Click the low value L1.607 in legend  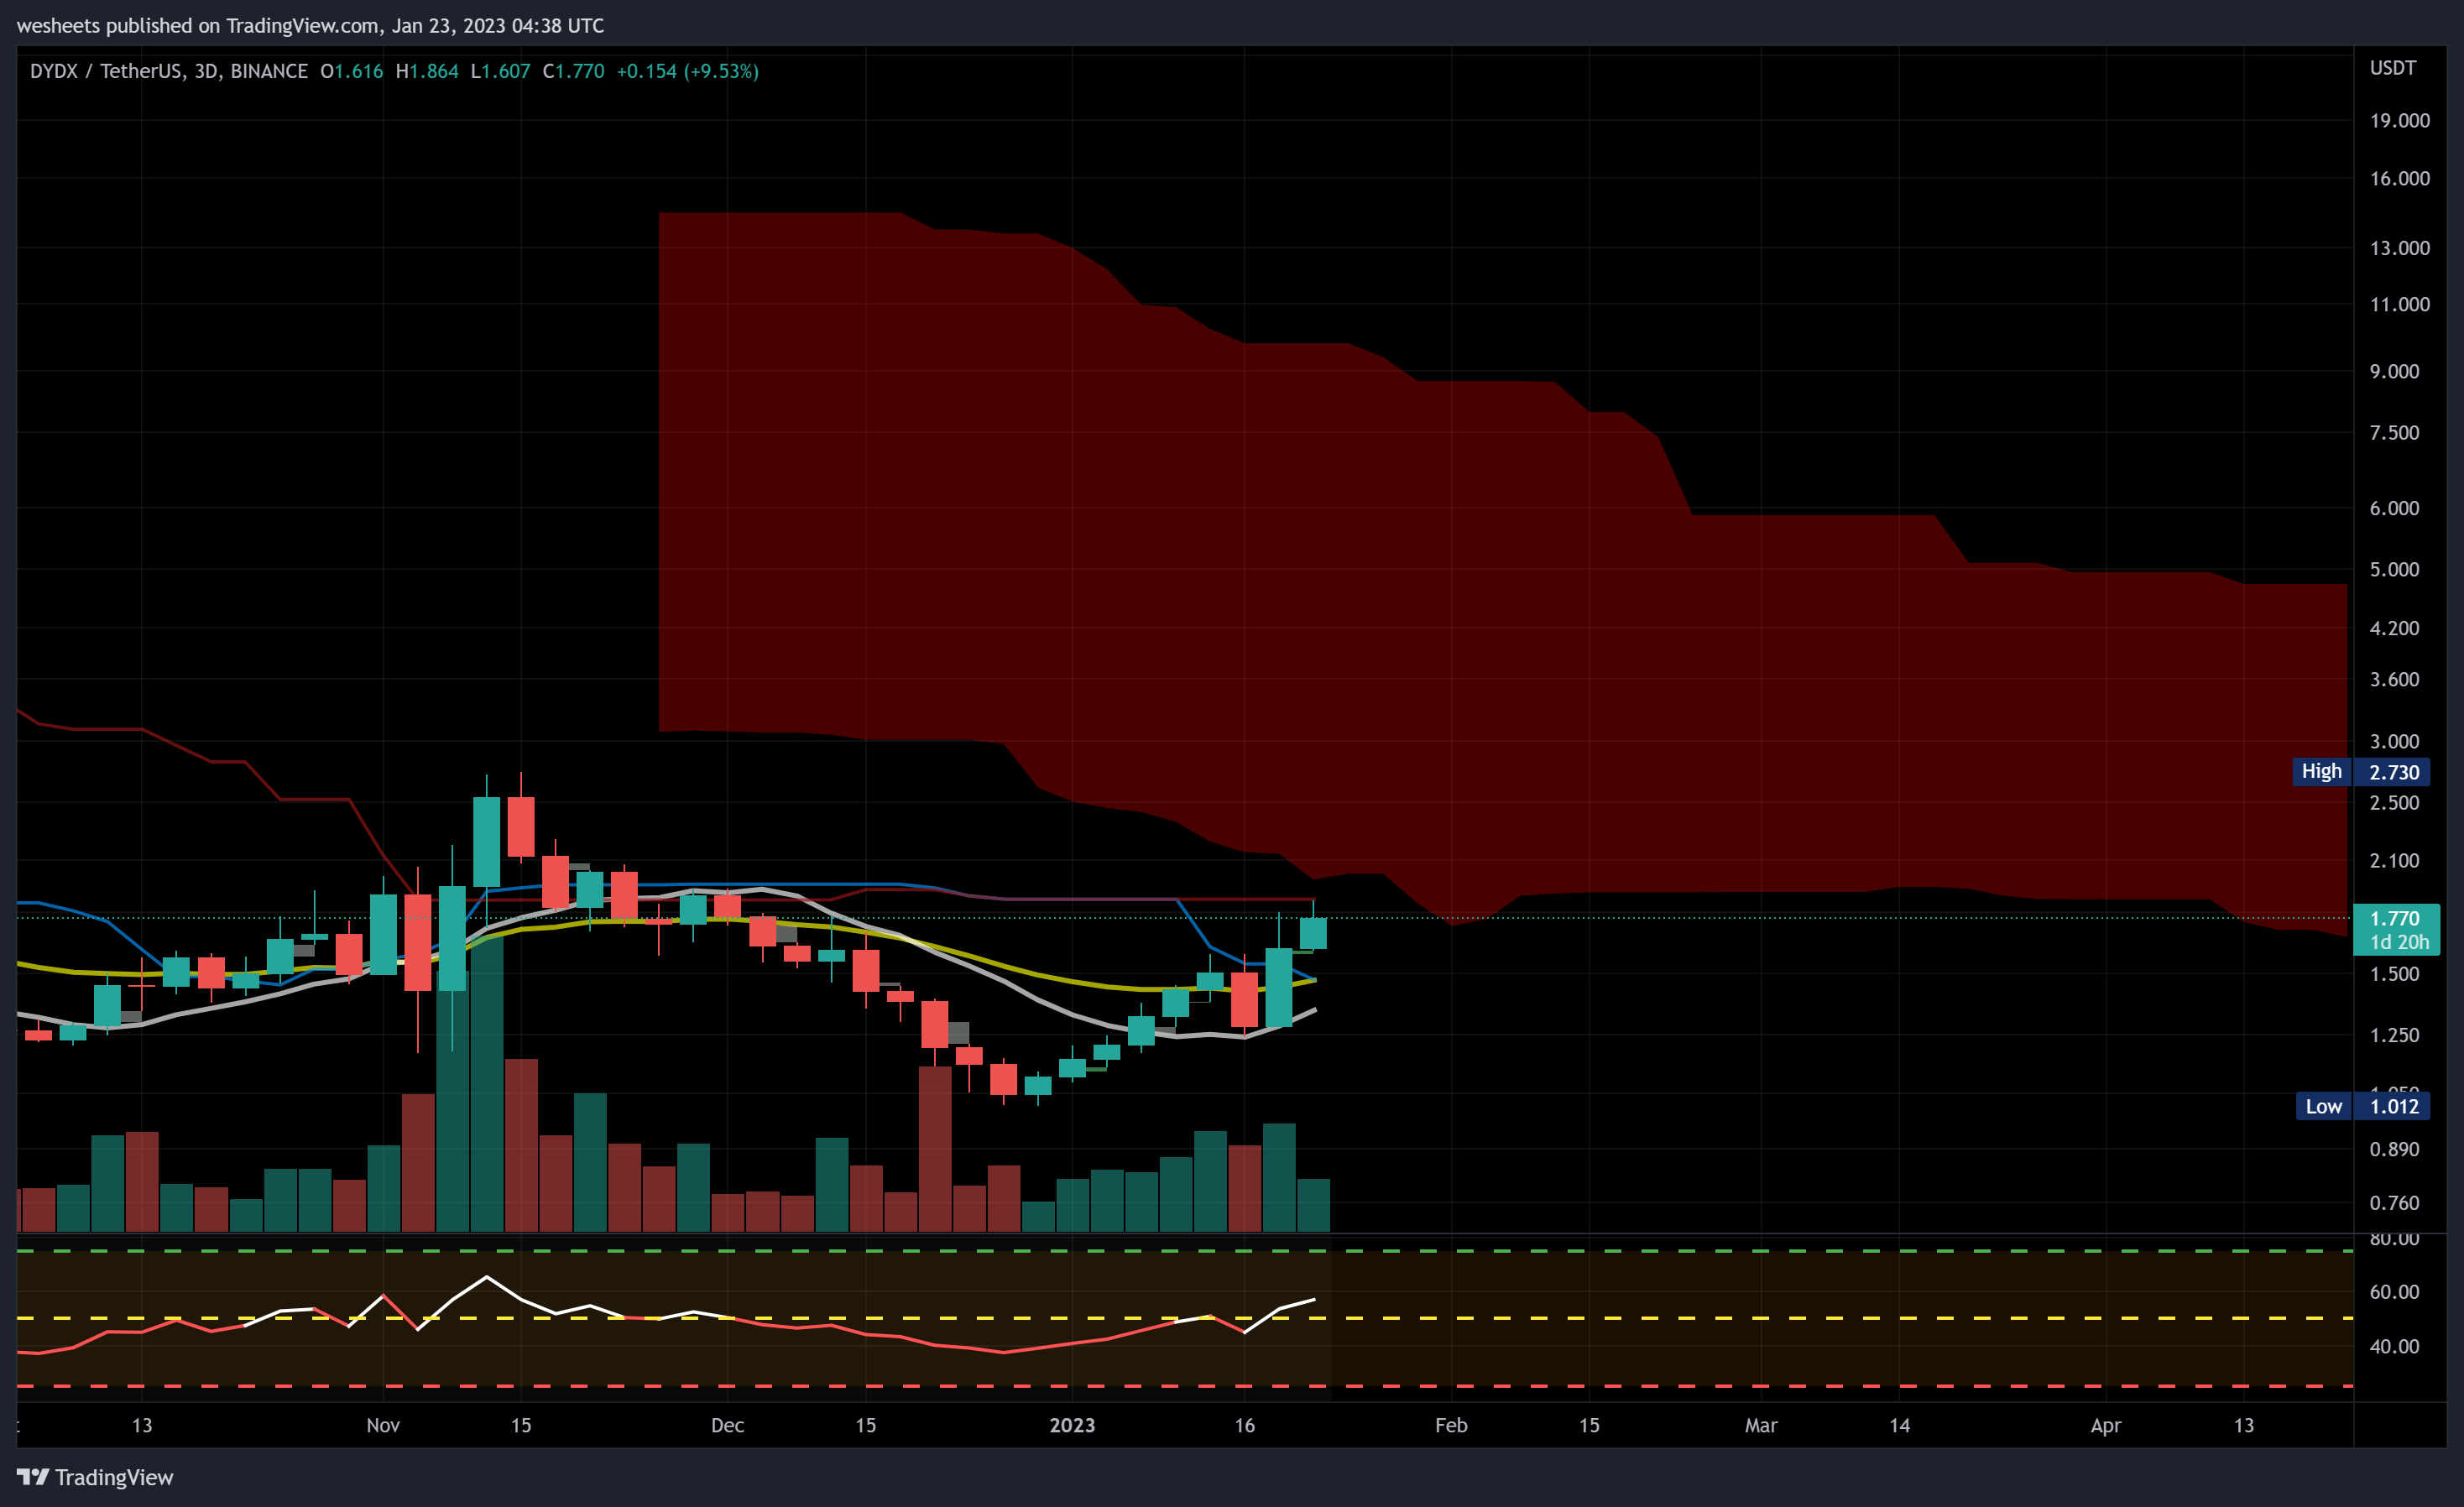(x=500, y=71)
